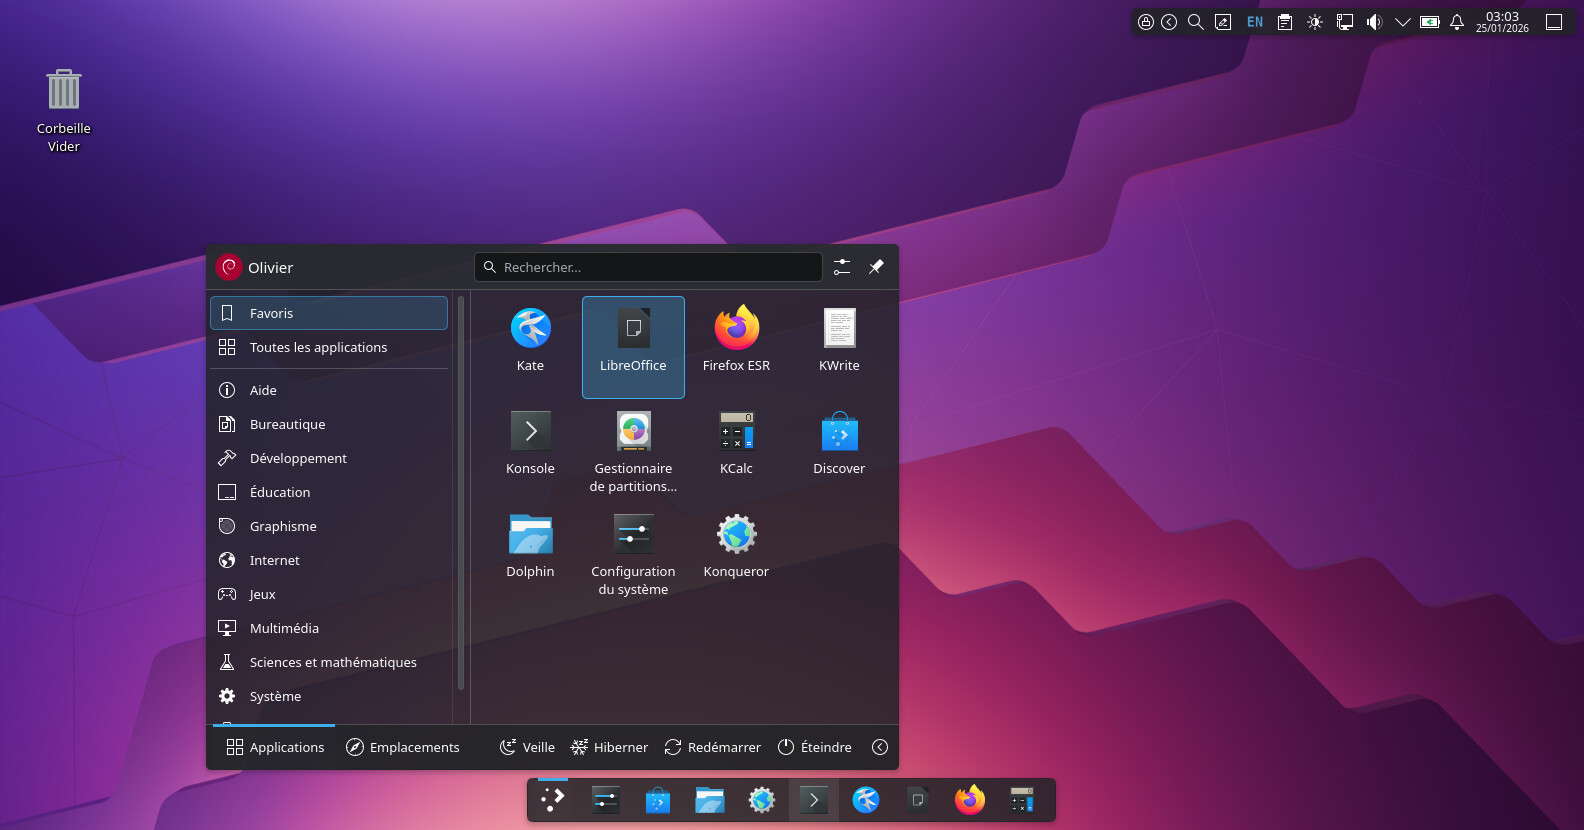This screenshot has height=830, width=1584.
Task: Click the lock screen tray icon
Action: point(1146,22)
